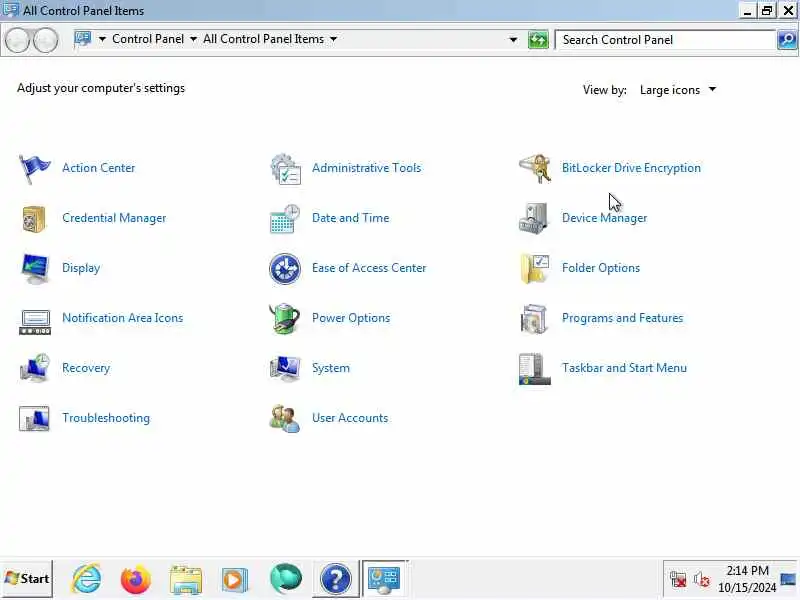
Task: Click the Notification Area Icons link
Action: (122, 318)
